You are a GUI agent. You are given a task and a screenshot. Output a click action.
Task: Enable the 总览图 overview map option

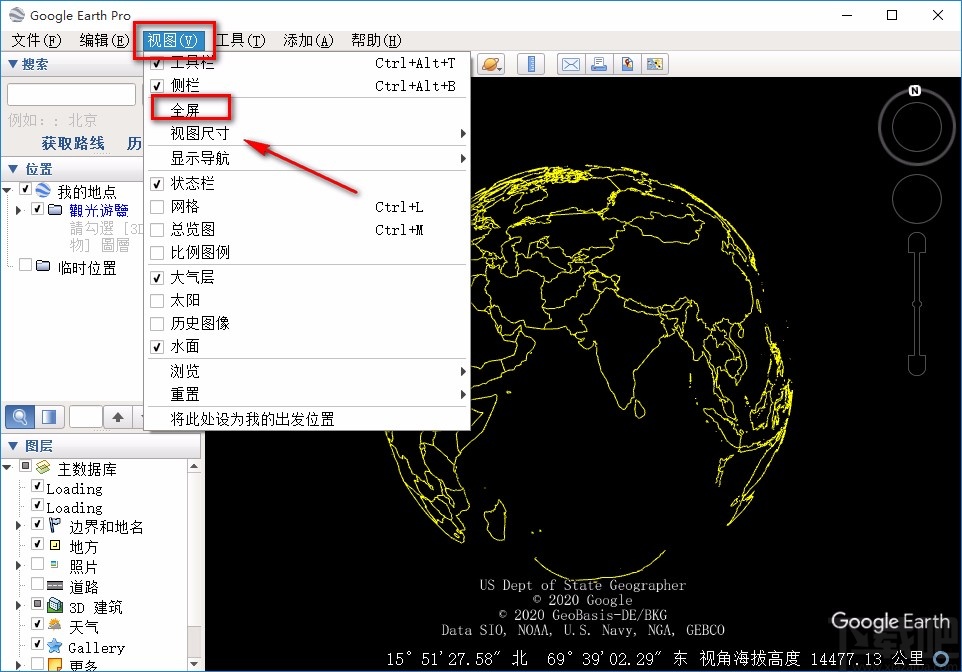[157, 230]
